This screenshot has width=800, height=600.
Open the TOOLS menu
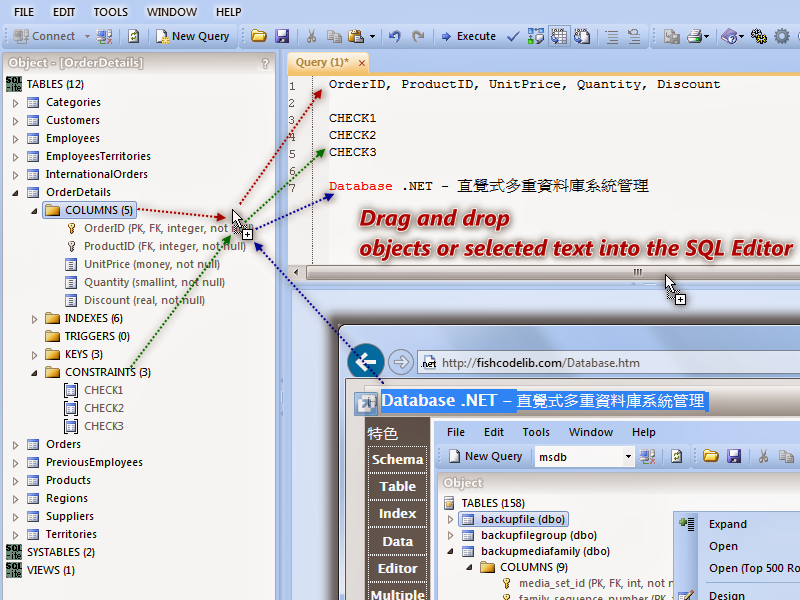[x=110, y=12]
